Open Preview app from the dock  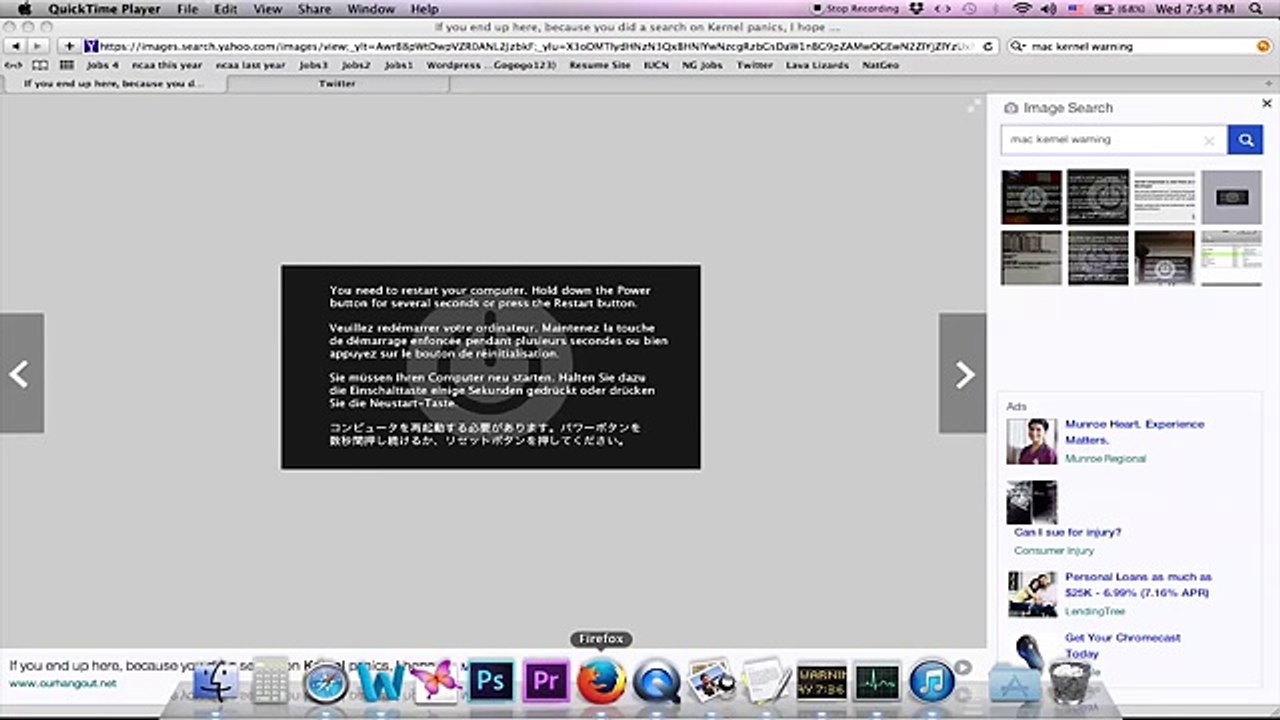[712, 682]
